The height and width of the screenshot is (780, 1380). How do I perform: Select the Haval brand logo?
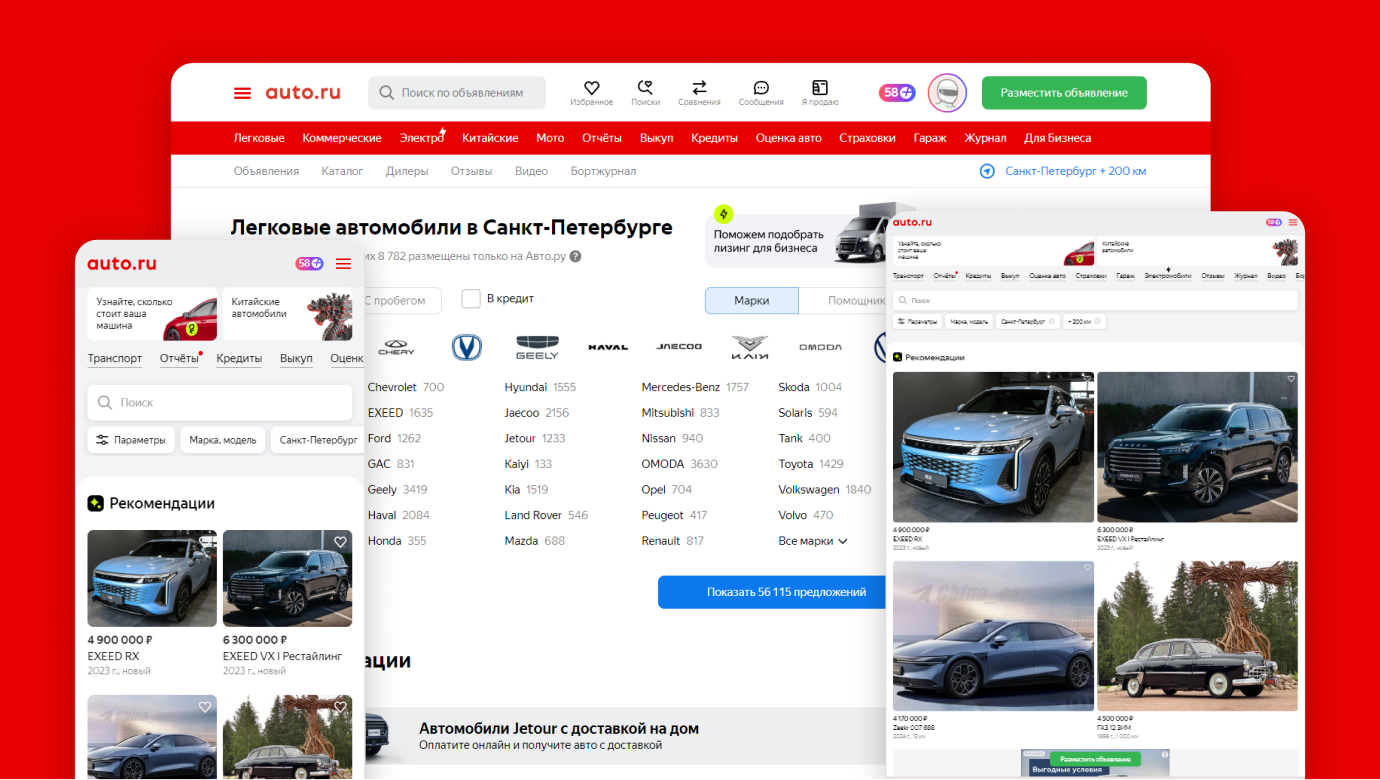click(608, 347)
